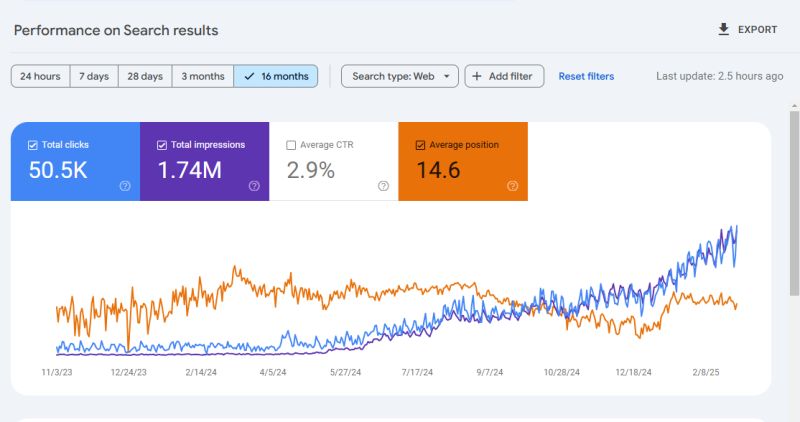Click the 5/27/24 axis date label
Viewport: 800px width, 422px height.
(x=345, y=372)
